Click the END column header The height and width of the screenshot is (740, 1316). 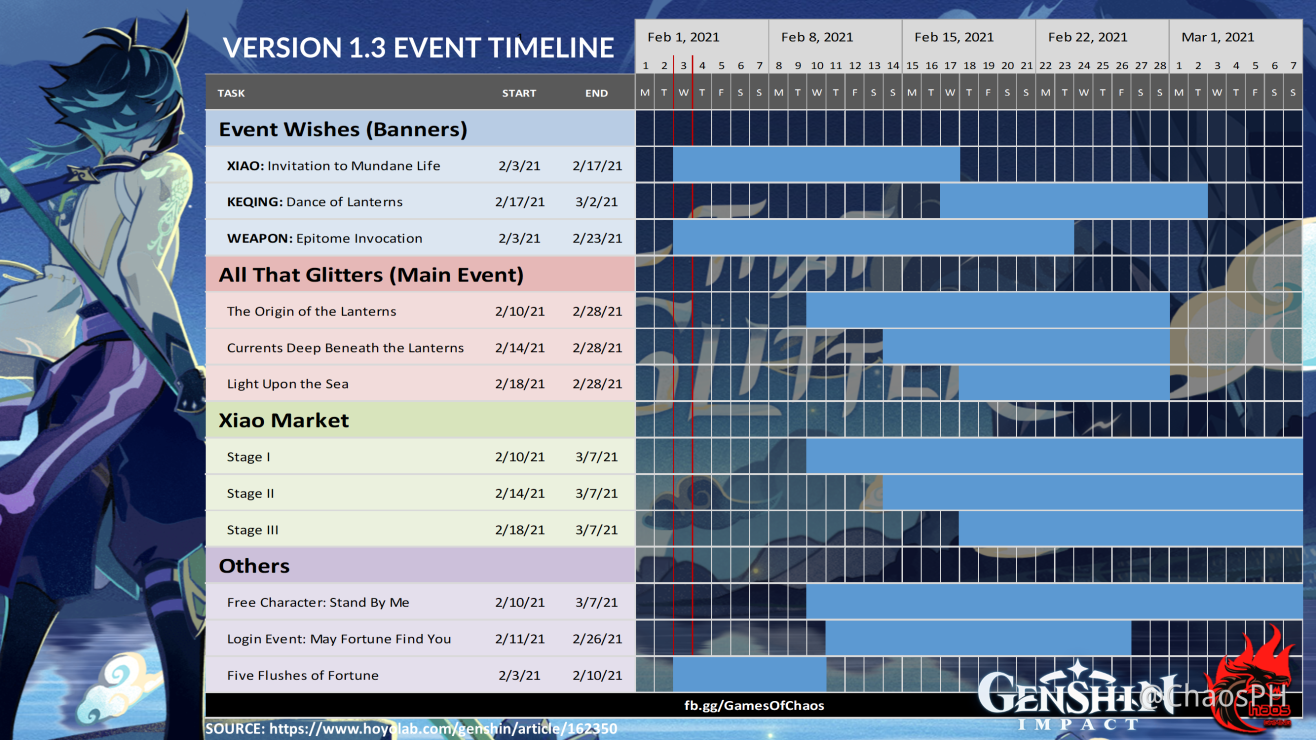pyautogui.click(x=596, y=92)
